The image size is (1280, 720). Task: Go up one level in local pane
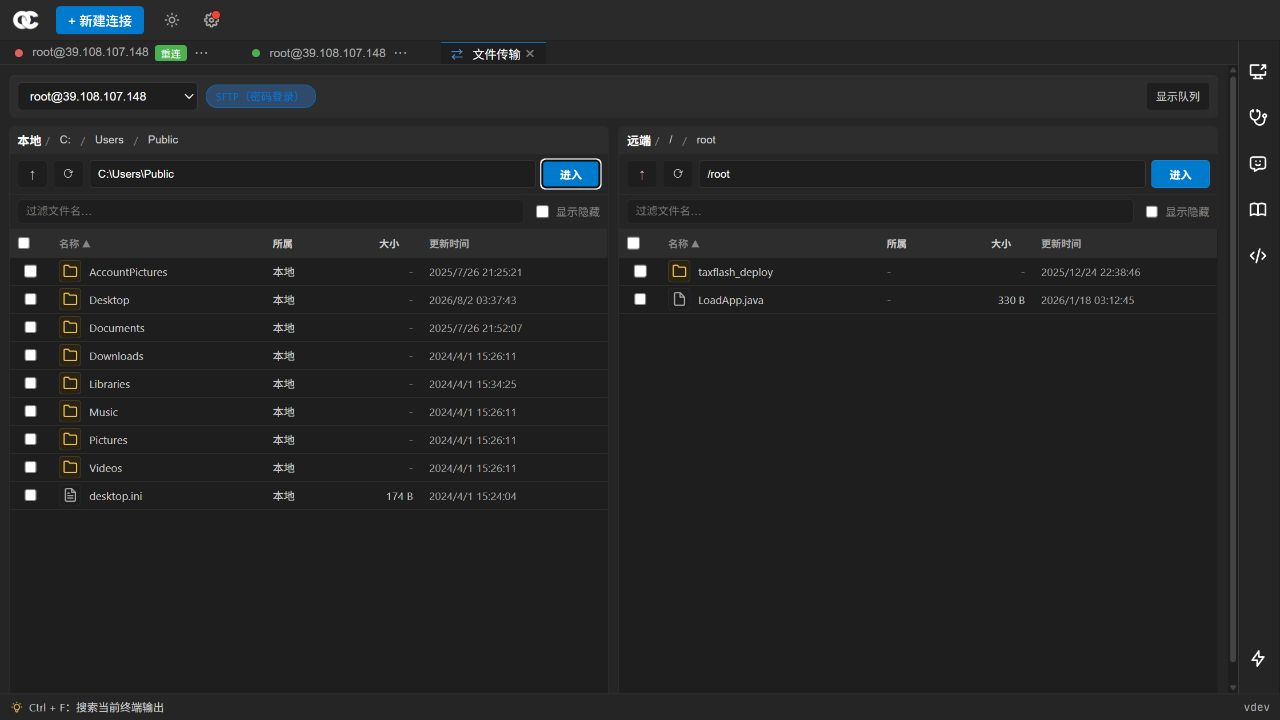click(x=32, y=174)
